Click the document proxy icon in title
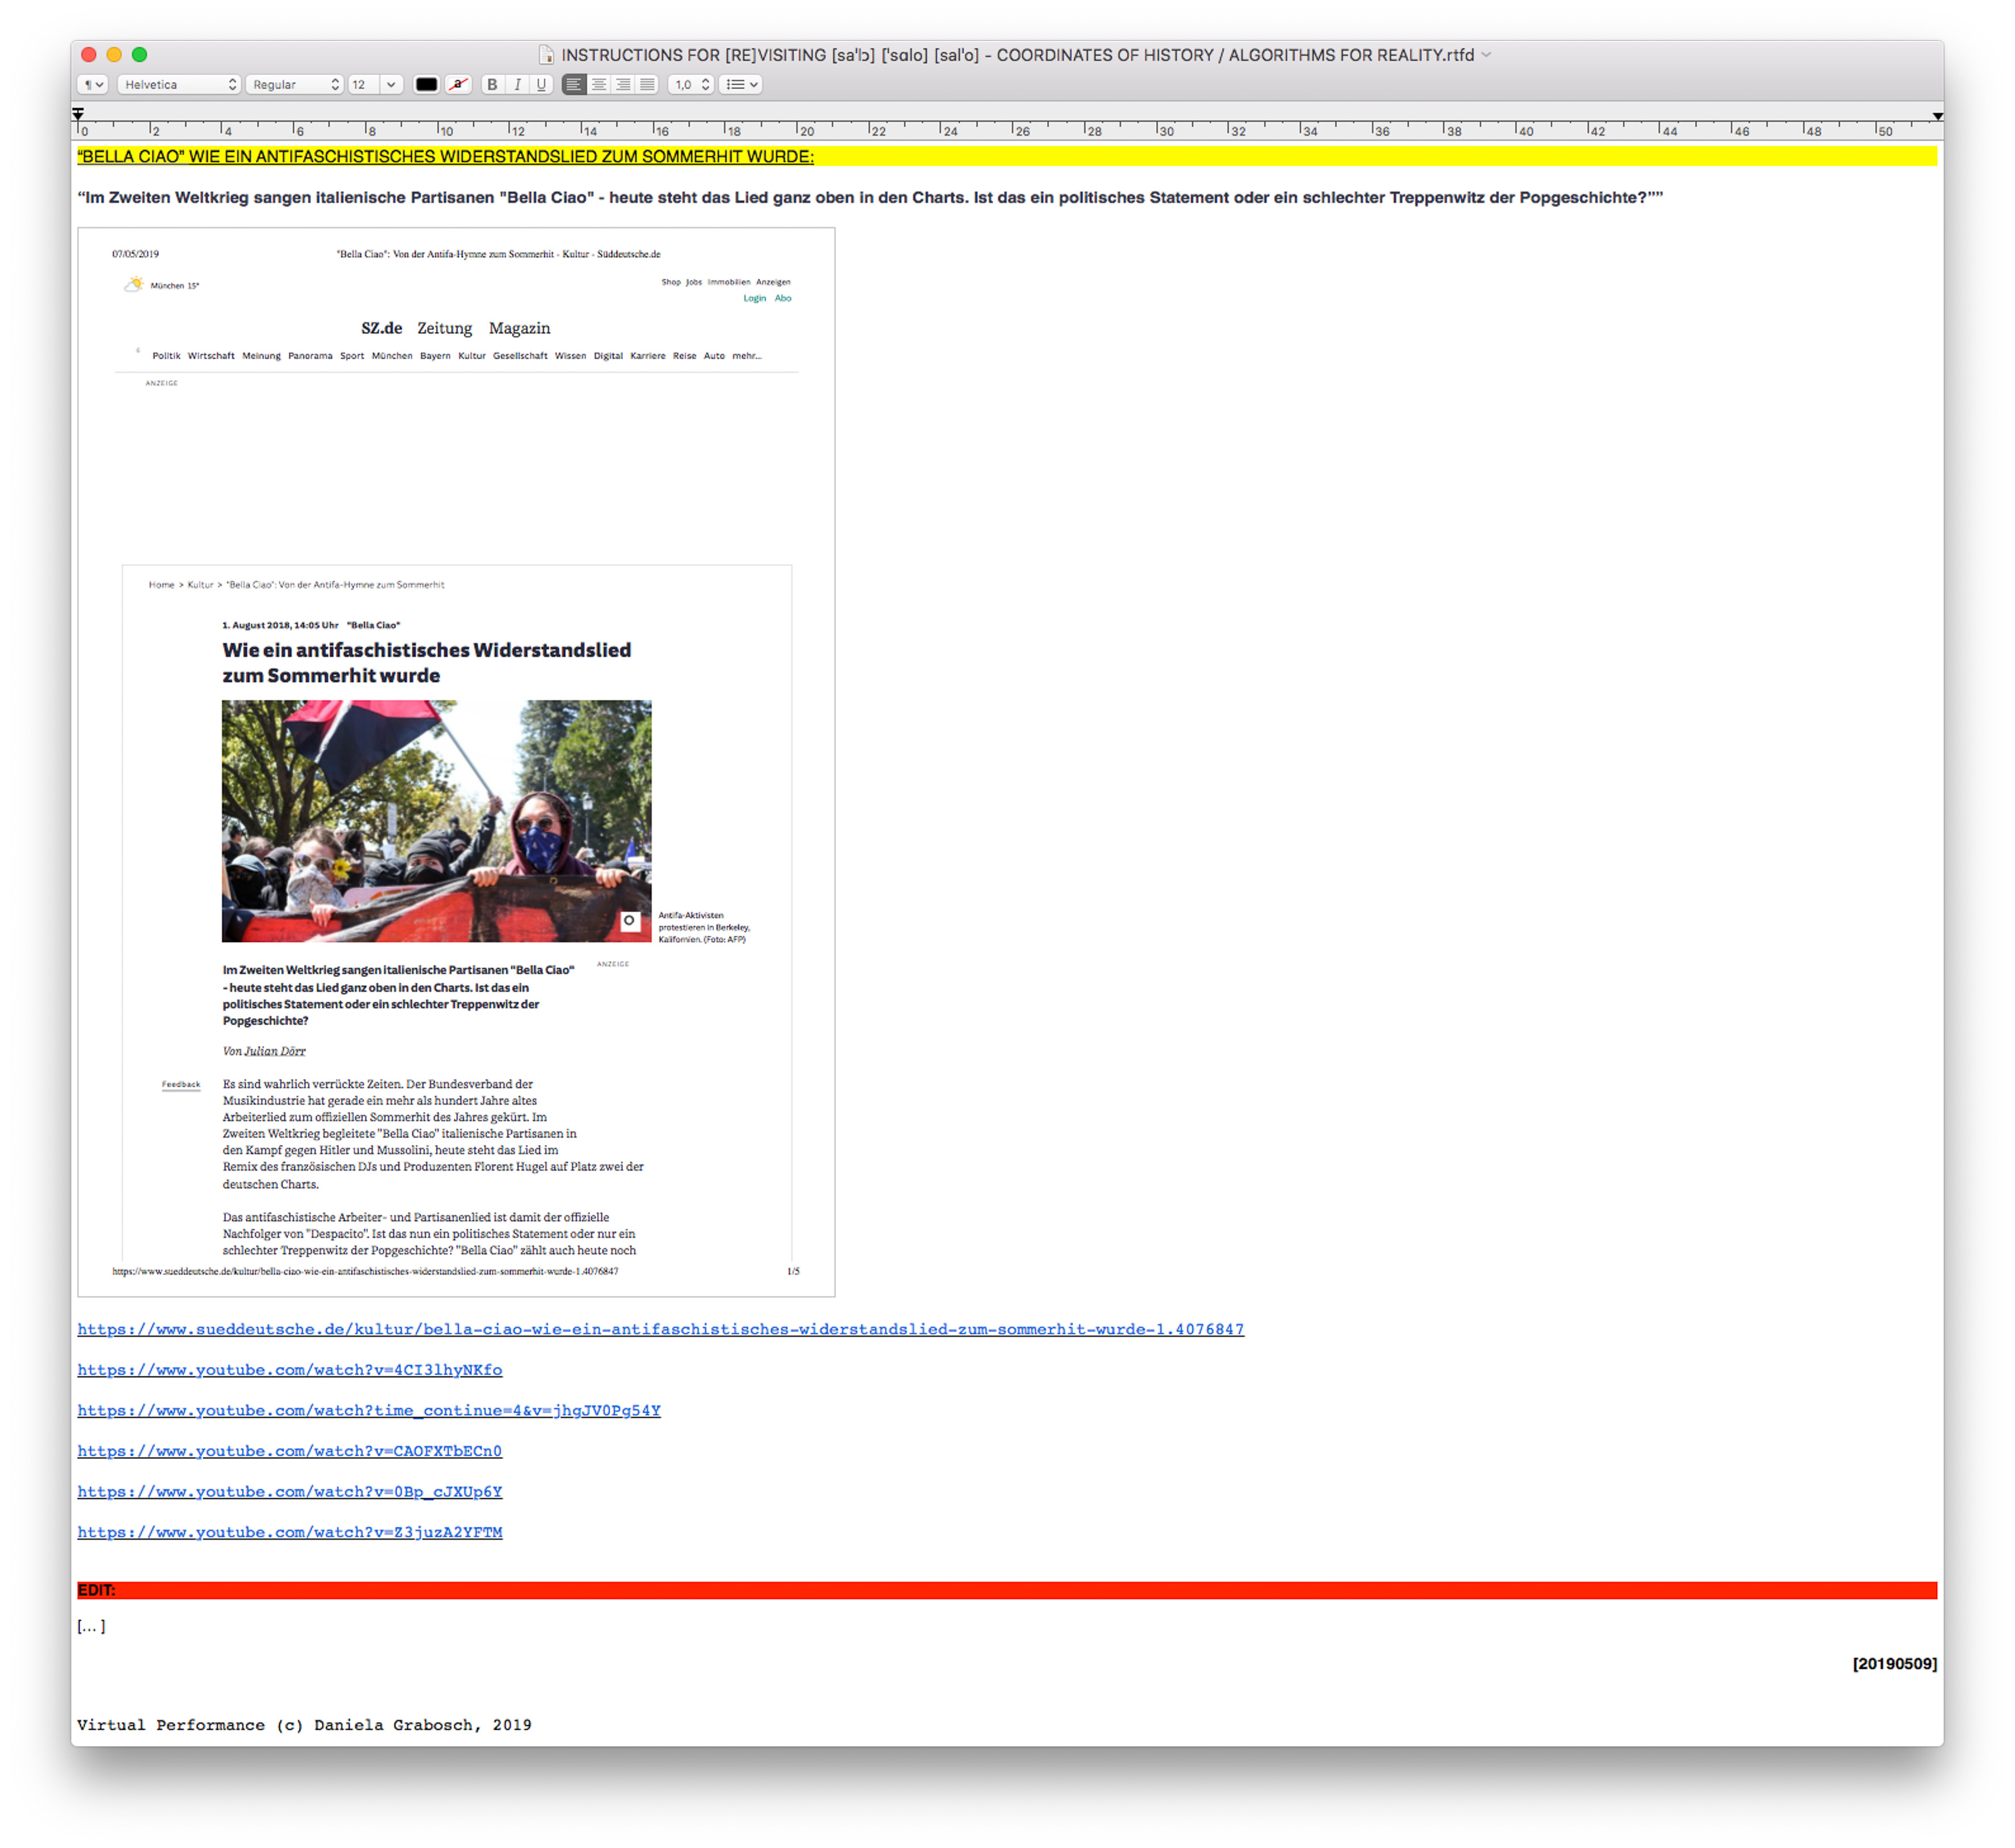 [546, 55]
